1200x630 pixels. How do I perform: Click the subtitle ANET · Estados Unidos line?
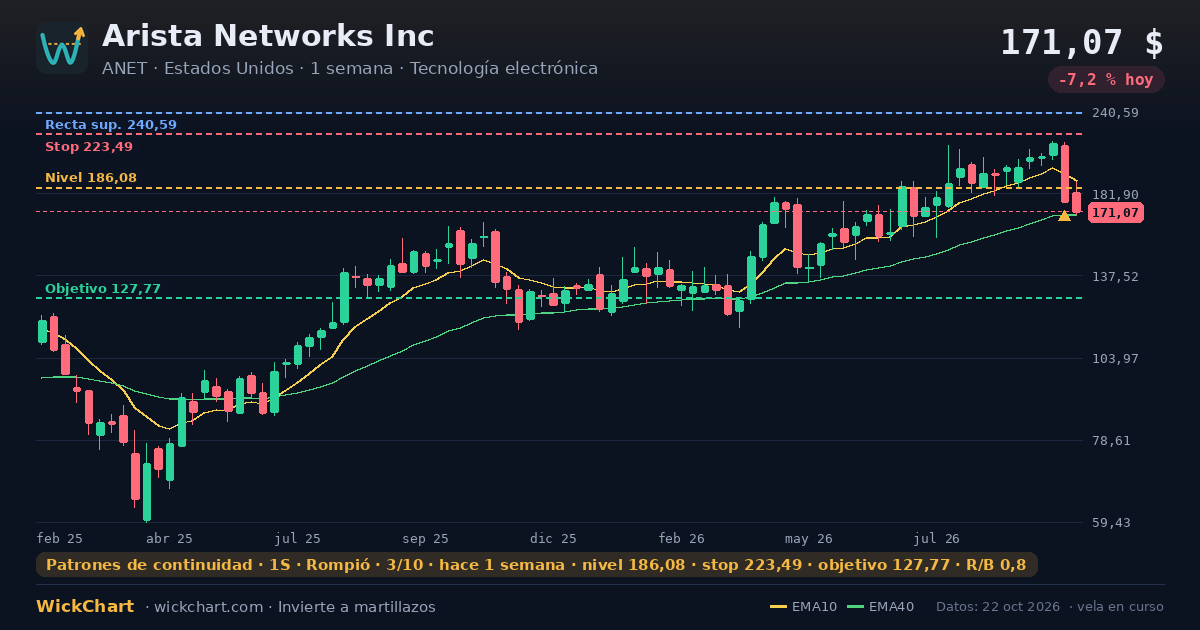click(x=350, y=69)
